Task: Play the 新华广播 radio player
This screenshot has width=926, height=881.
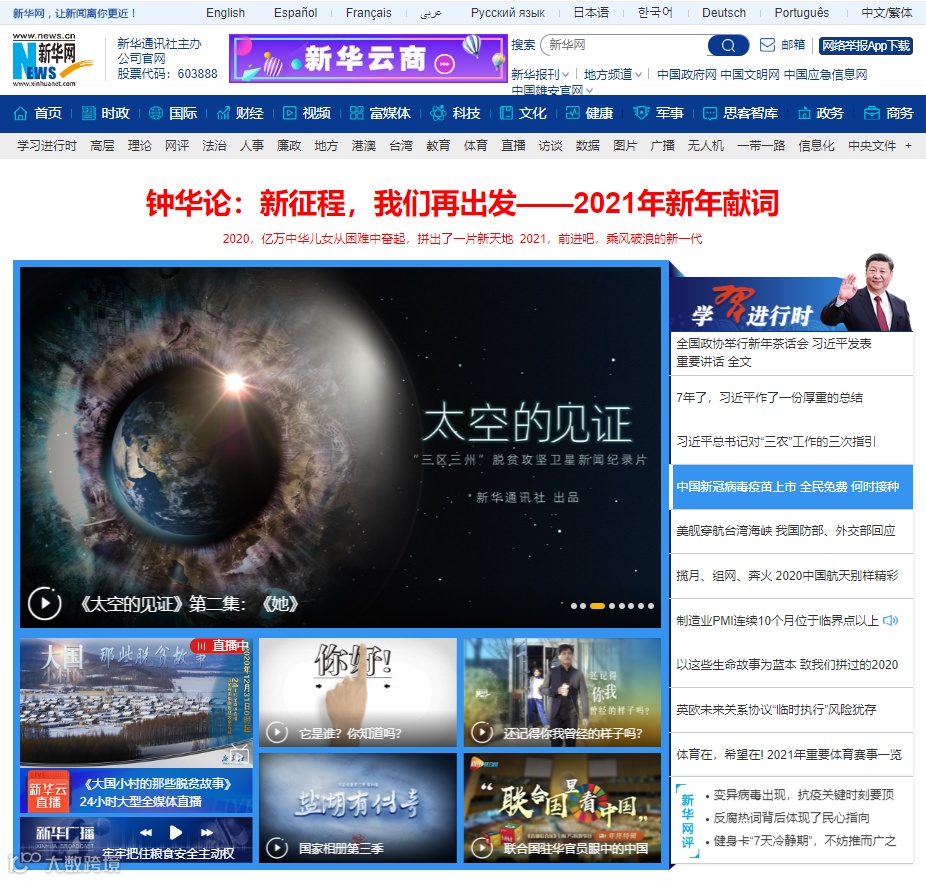Action: pyautogui.click(x=175, y=833)
